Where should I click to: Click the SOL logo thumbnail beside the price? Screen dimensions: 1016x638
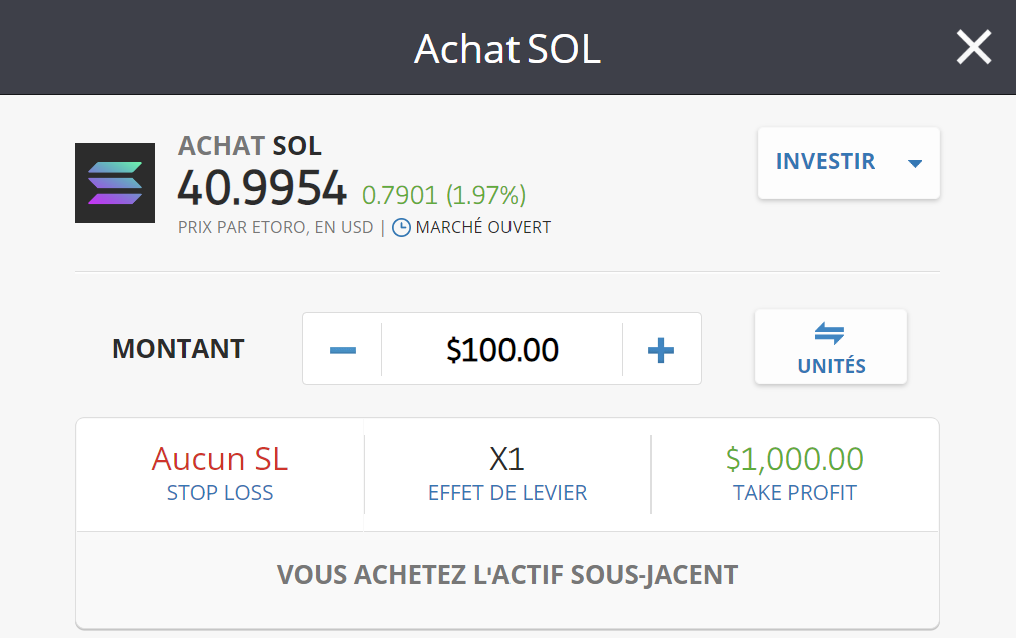(x=114, y=182)
